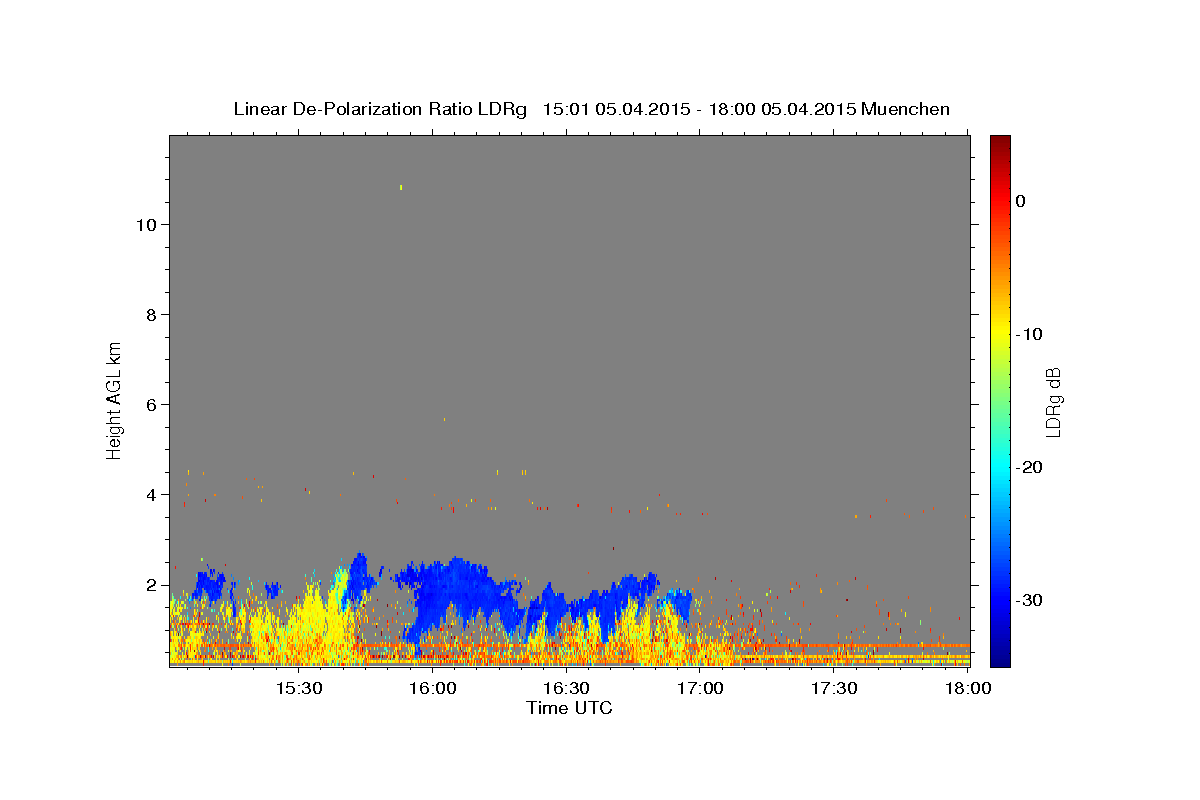
Task: Click the isolated pixel near 10.8 km height
Action: pos(401,187)
